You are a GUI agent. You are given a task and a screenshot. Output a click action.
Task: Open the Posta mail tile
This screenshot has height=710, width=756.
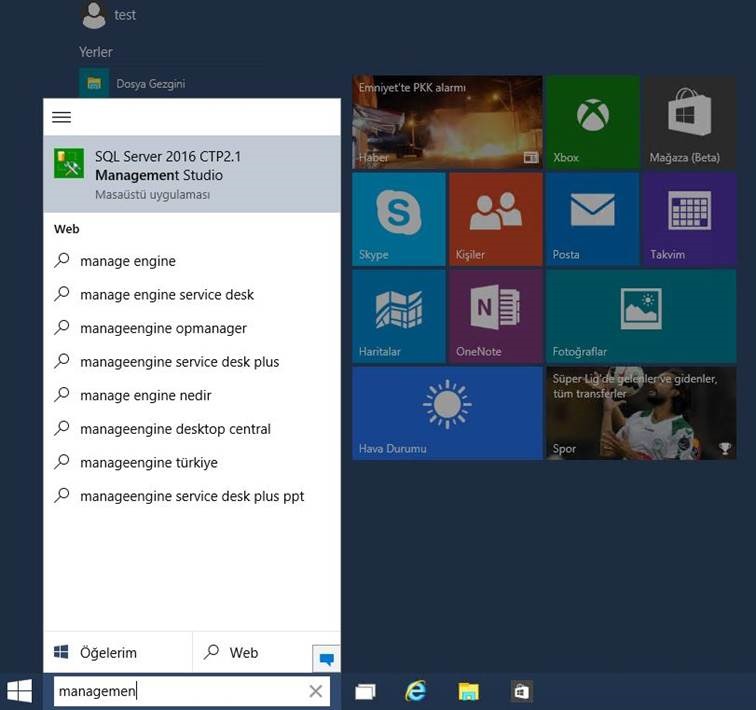(593, 219)
